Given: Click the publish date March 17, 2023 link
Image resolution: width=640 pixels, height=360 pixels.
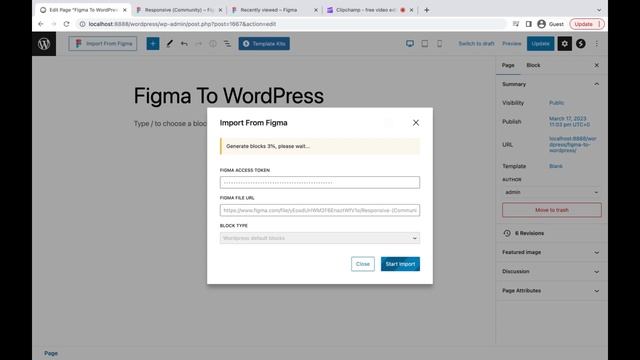Looking at the screenshot, I should (x=569, y=122).
